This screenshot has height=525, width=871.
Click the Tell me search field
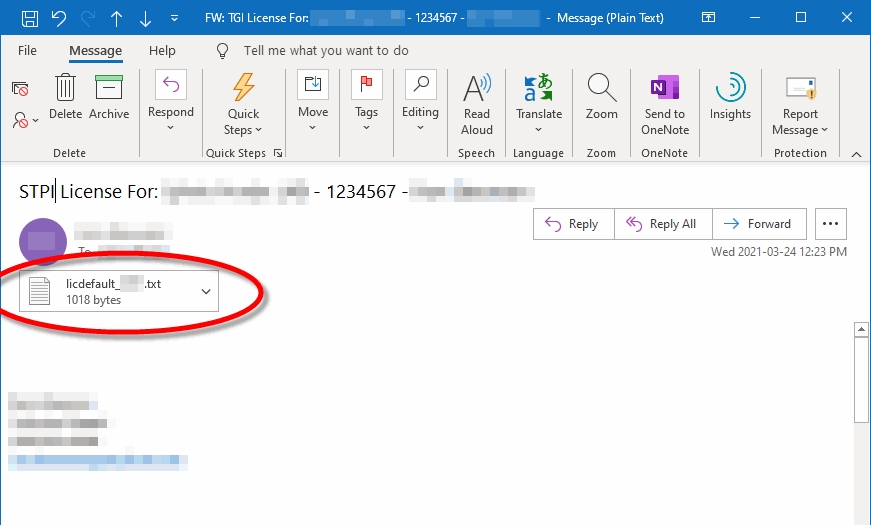point(326,50)
